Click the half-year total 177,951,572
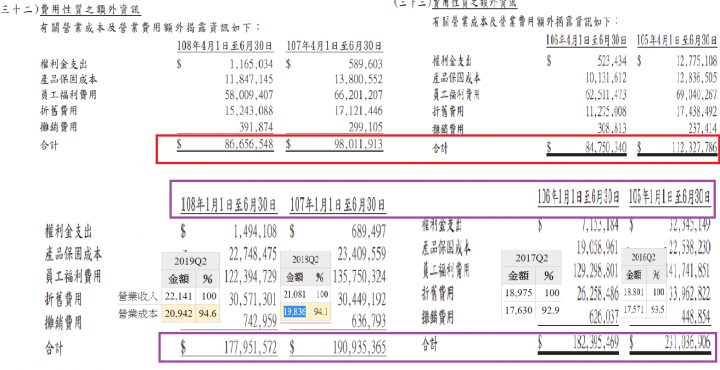720x370 pixels. [x=251, y=348]
